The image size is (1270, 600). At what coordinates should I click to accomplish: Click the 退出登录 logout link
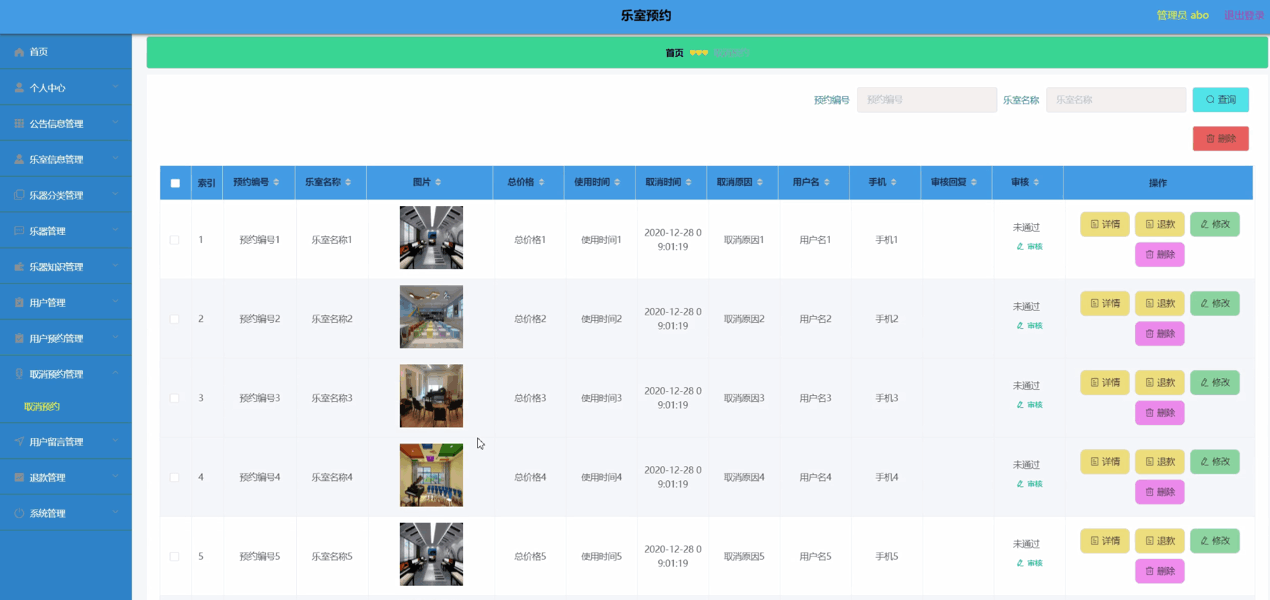click(x=1243, y=15)
